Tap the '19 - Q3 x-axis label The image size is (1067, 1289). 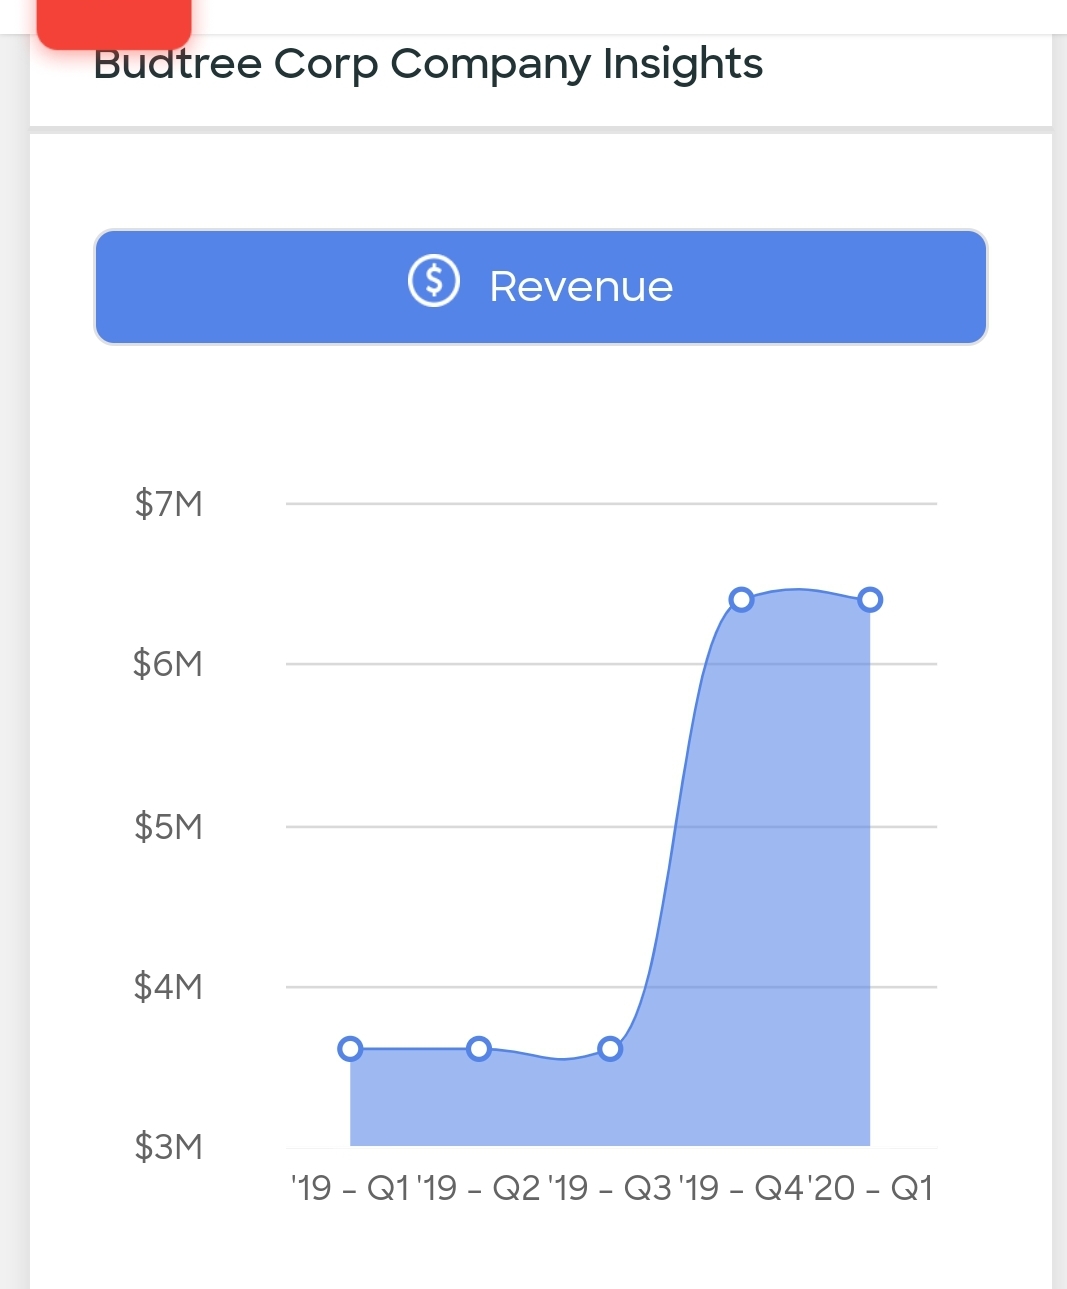click(610, 1188)
